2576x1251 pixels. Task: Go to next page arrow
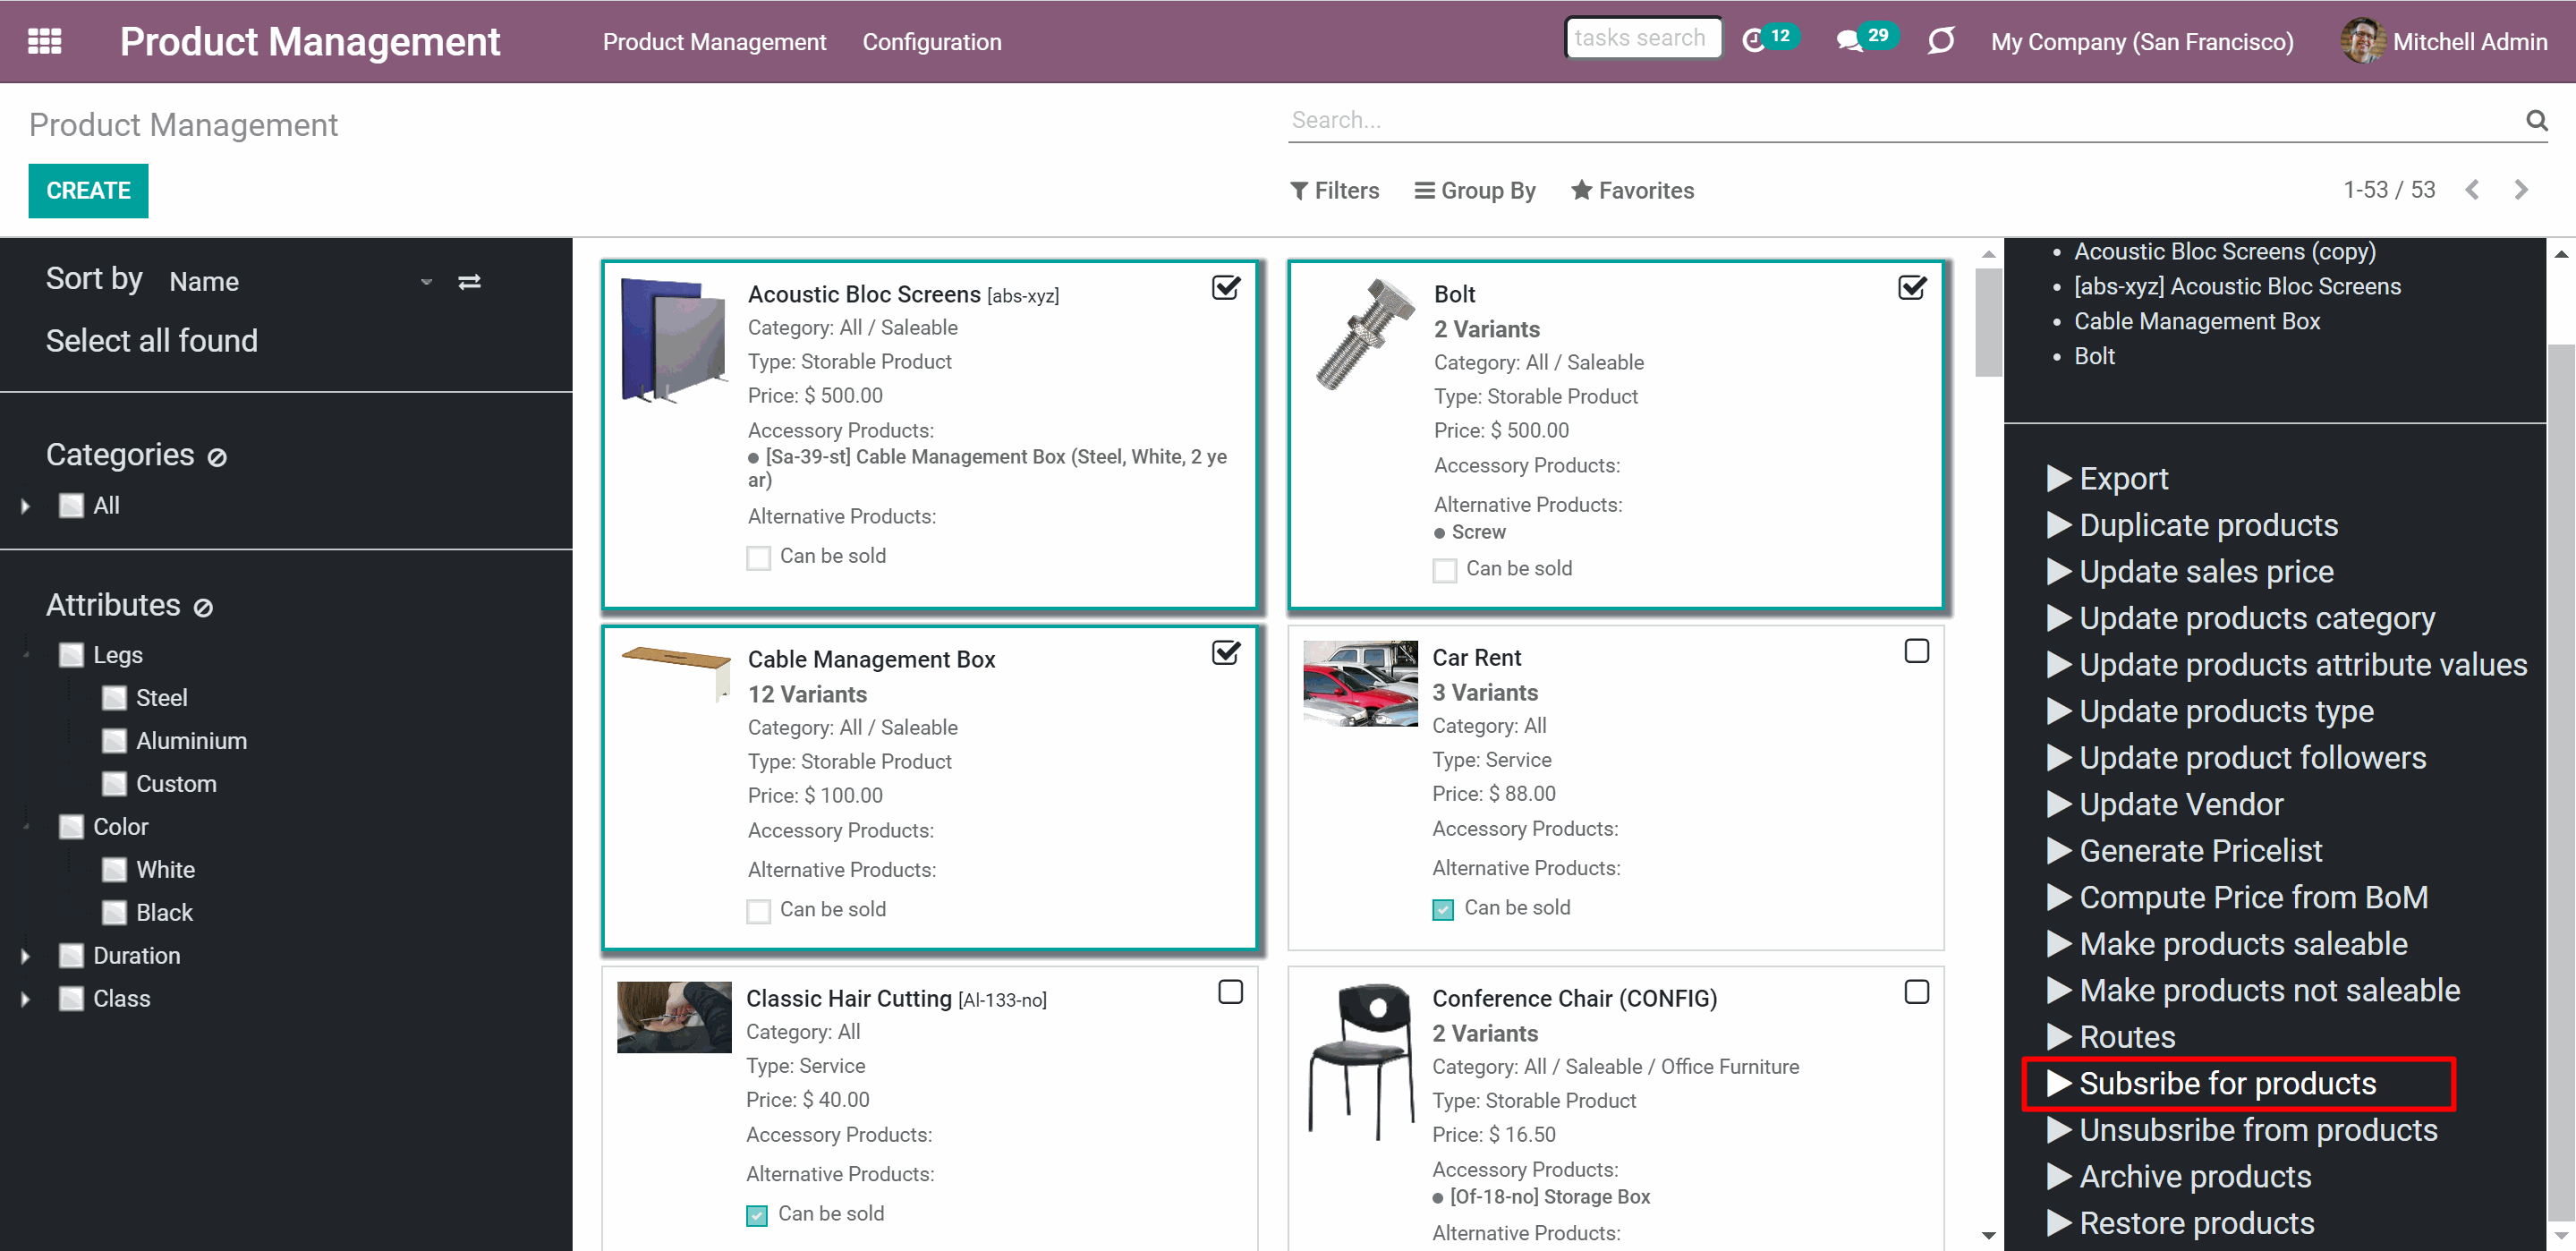(2521, 190)
